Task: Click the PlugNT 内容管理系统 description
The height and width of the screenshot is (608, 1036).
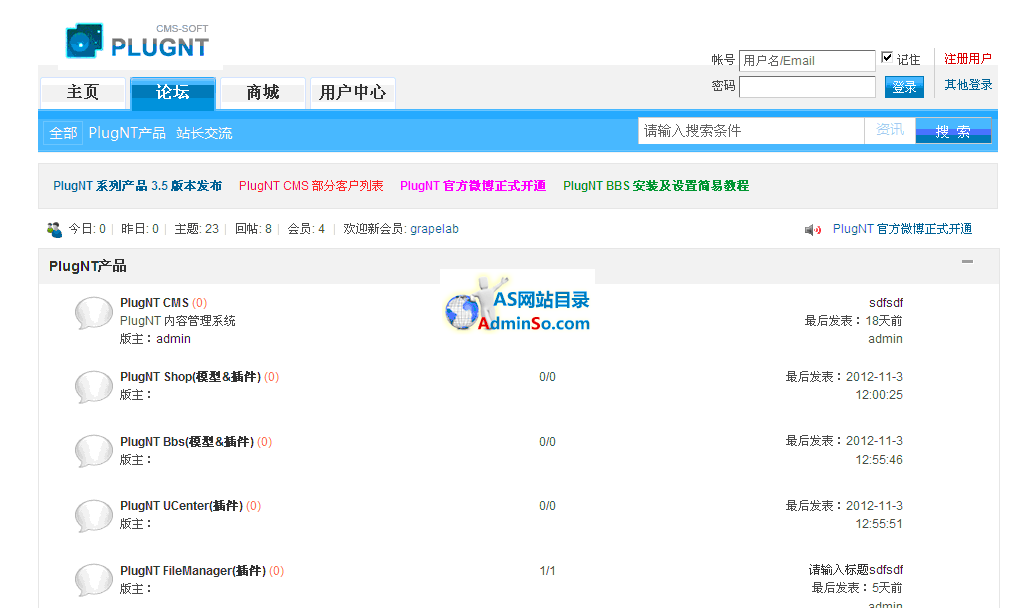Action: coord(178,321)
